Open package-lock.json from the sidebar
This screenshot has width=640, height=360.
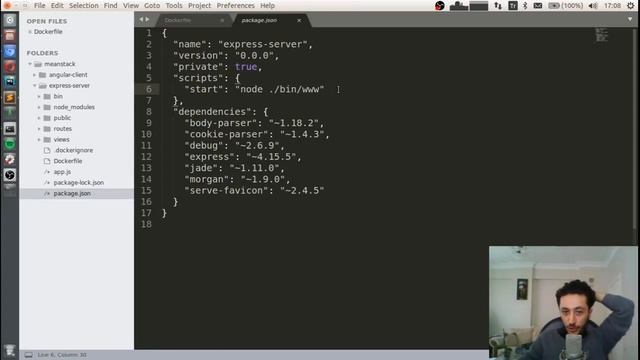click(79, 182)
